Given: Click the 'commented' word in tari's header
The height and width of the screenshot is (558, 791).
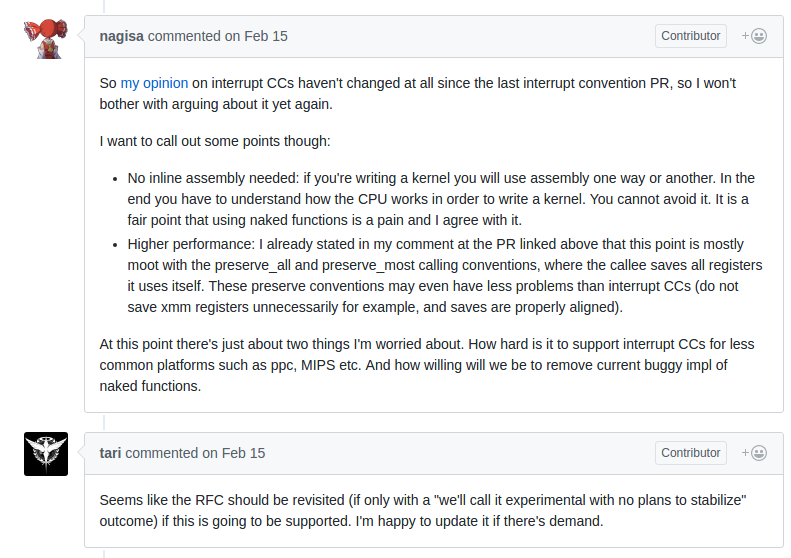Looking at the screenshot, I should point(161,453).
